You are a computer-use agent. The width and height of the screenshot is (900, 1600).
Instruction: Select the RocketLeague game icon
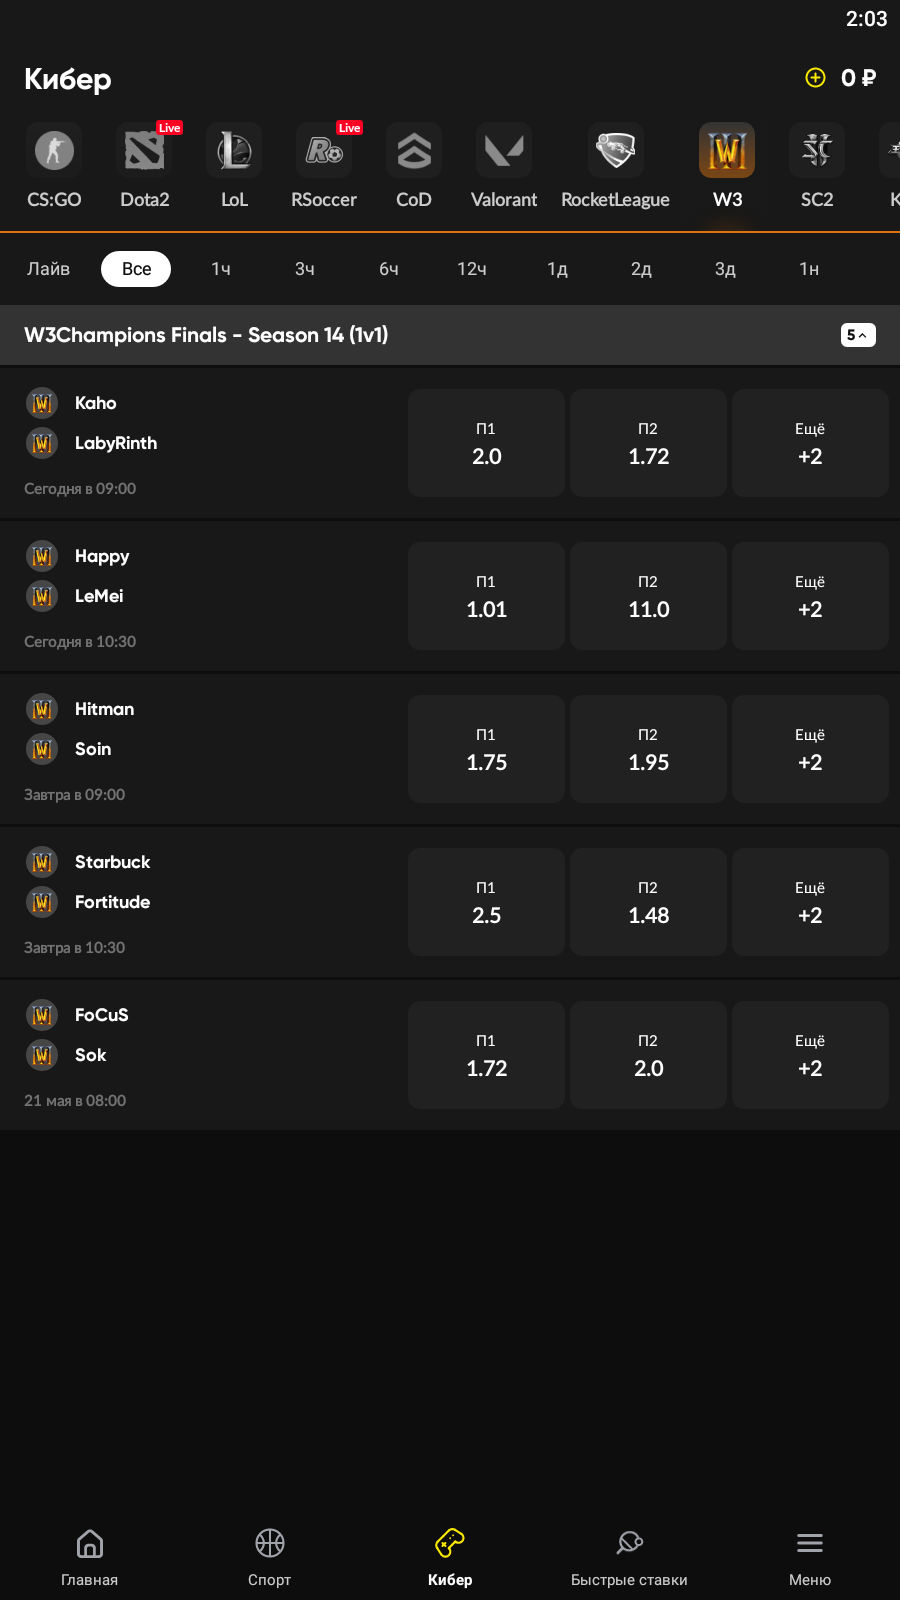615,151
